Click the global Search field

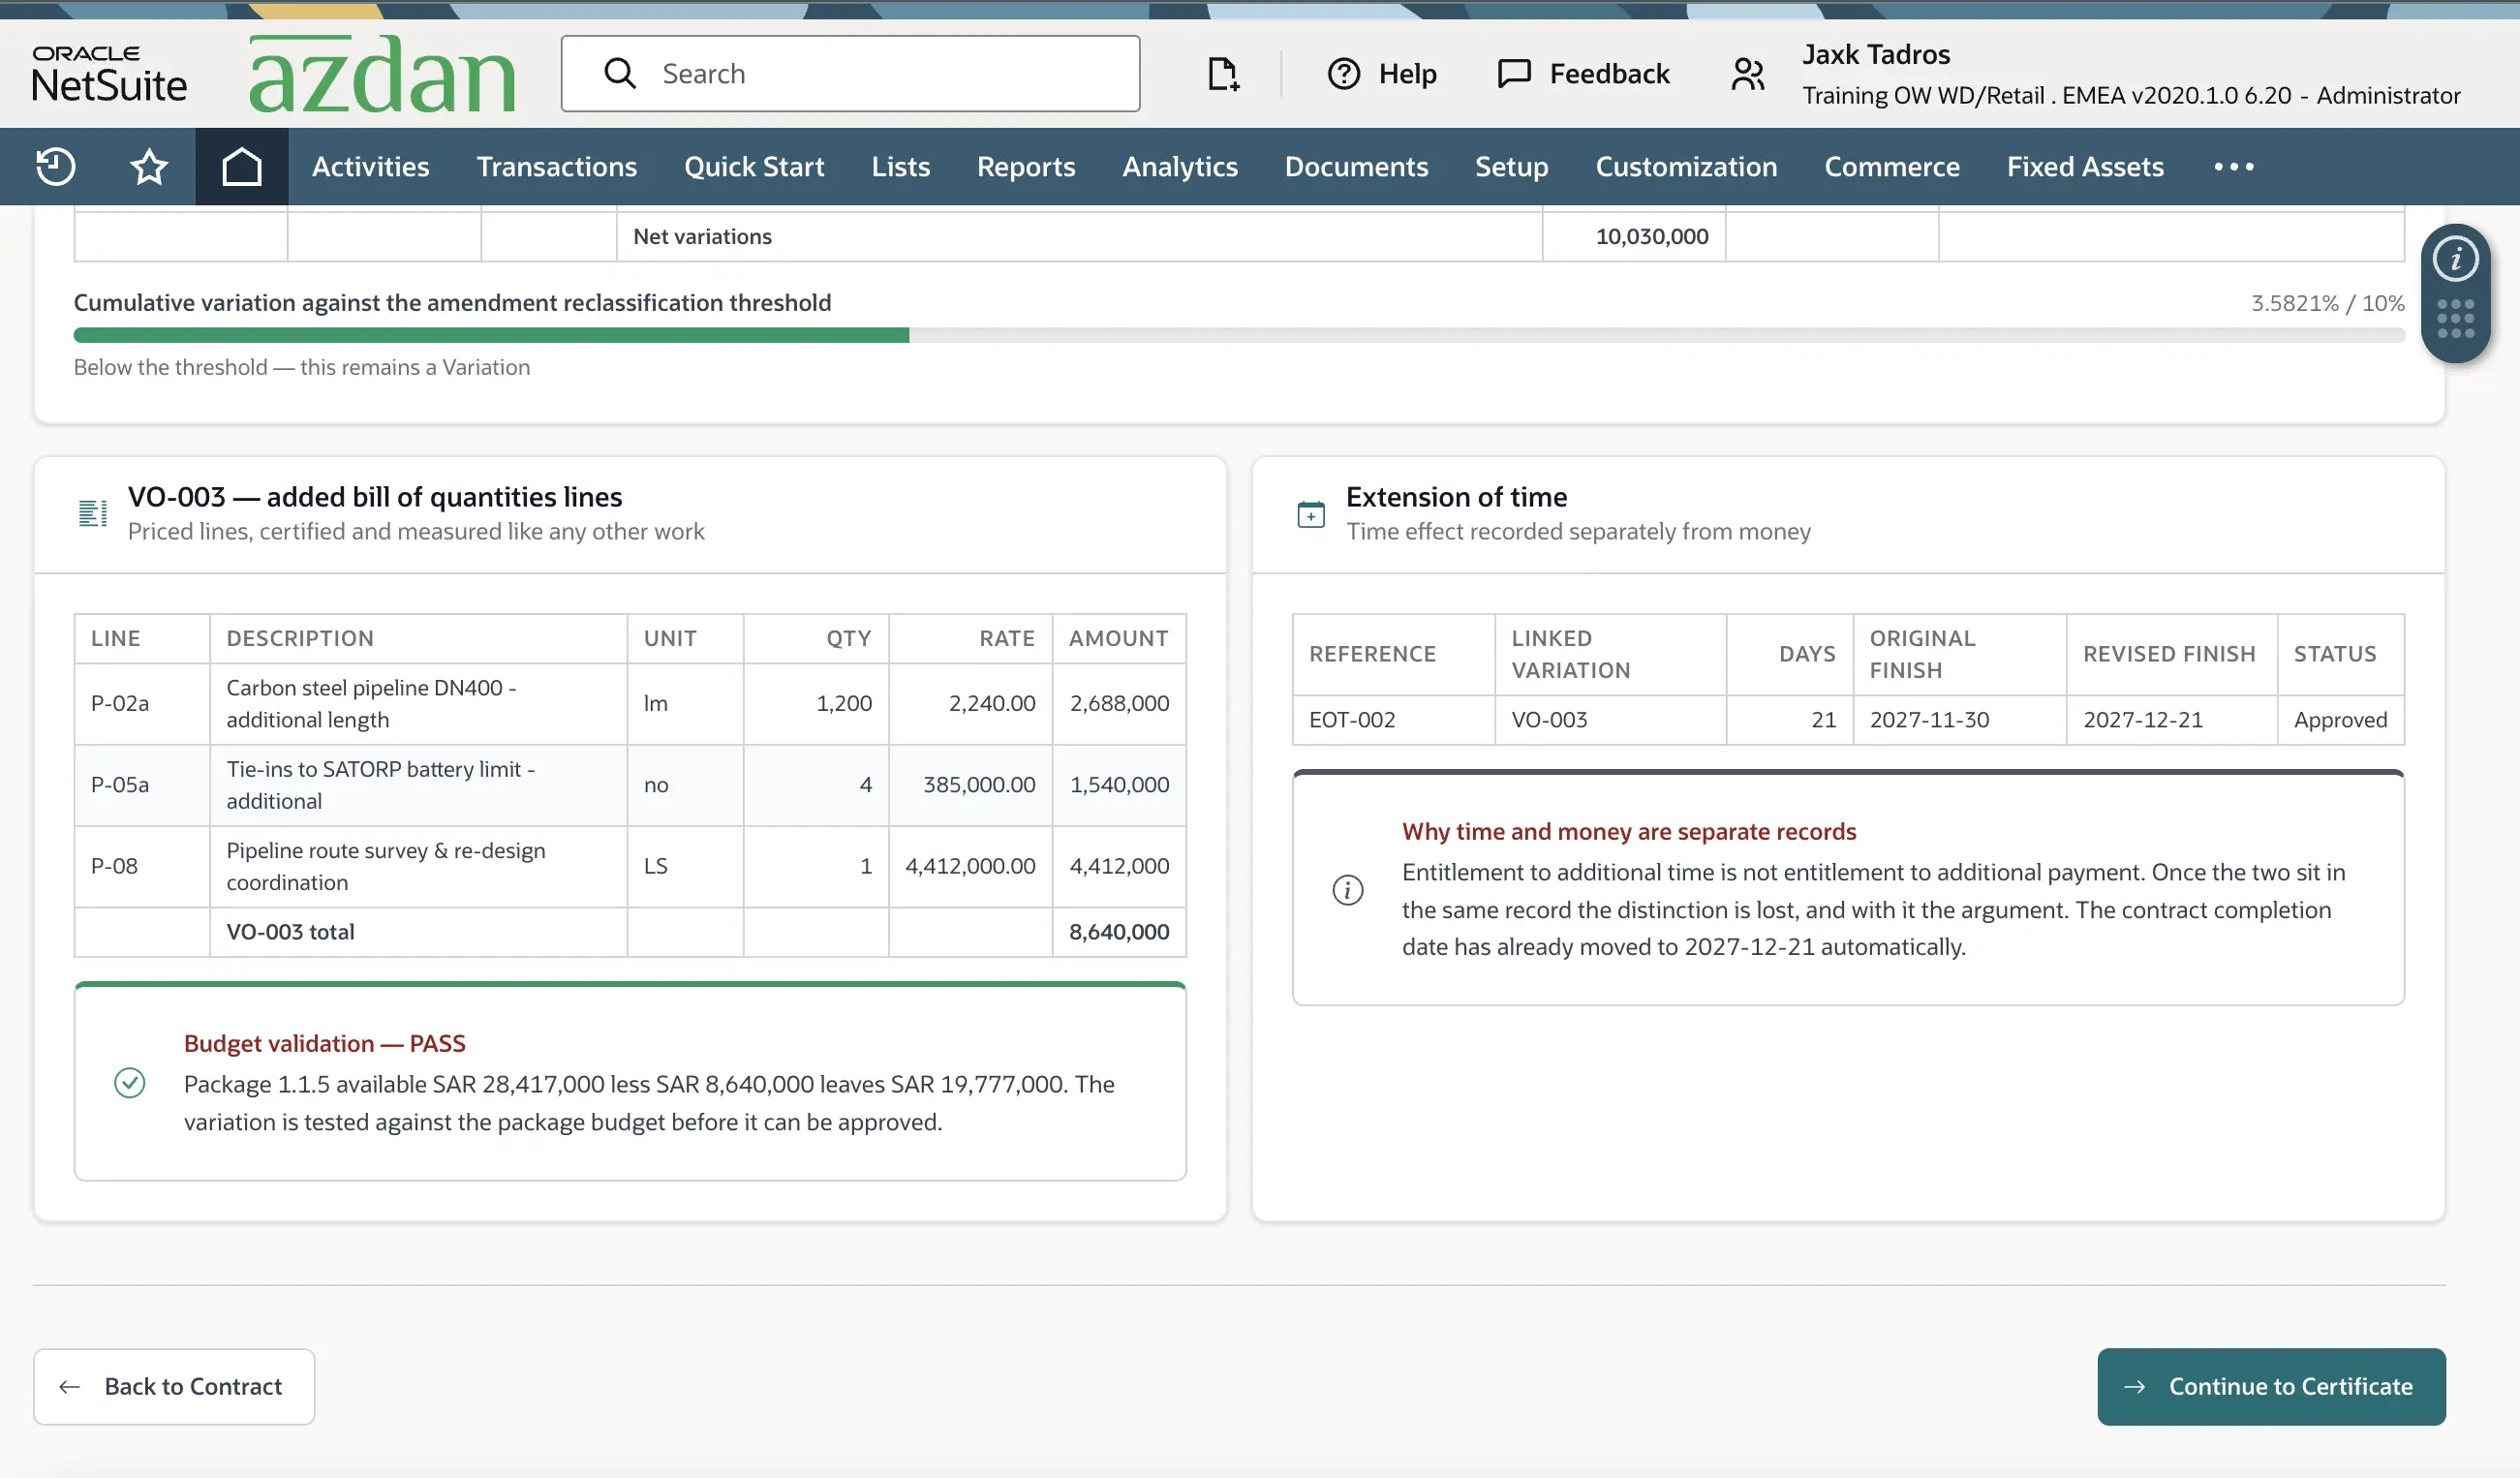pyautogui.click(x=850, y=73)
